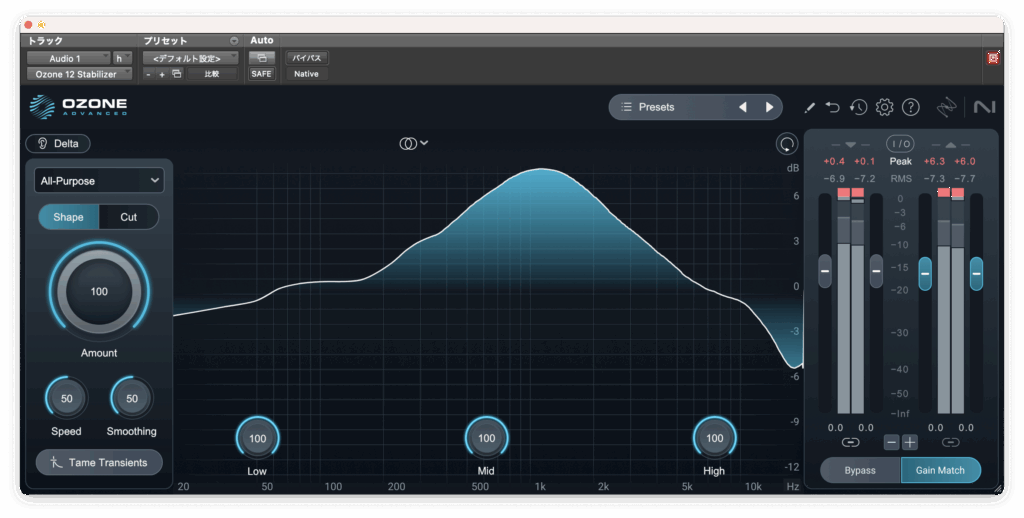The width and height of the screenshot is (1024, 518).
Task: Open the undo history clock icon
Action: pos(858,107)
